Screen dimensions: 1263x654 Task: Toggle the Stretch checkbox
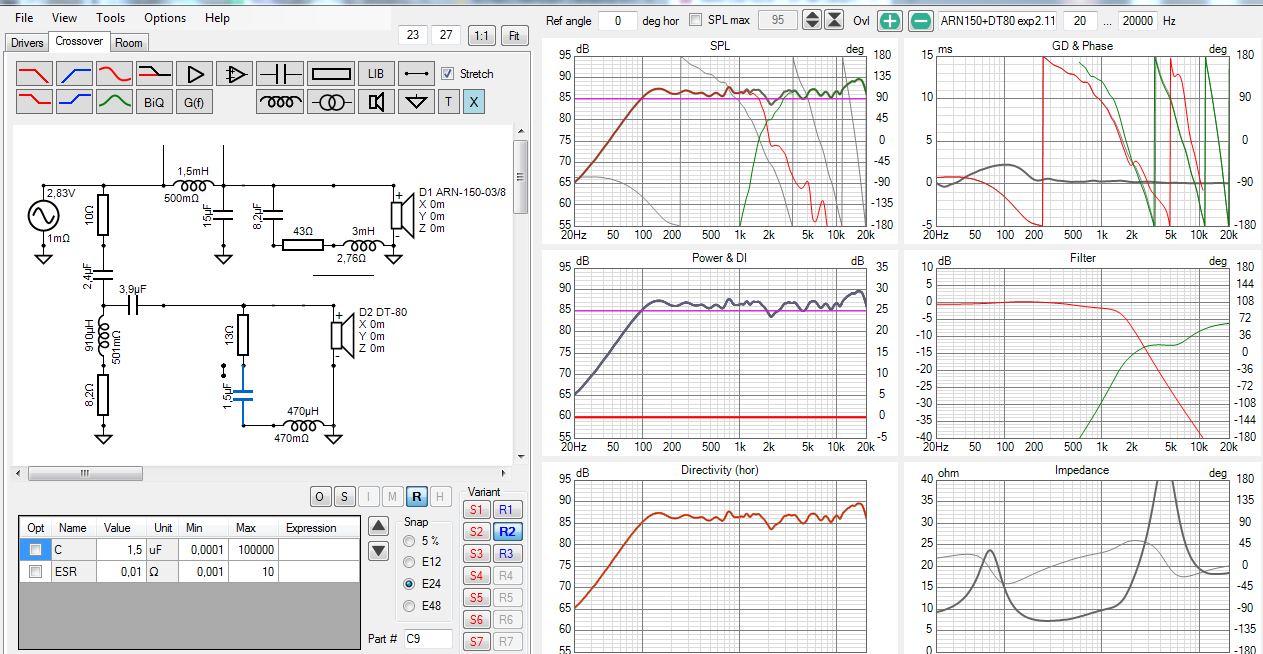(x=448, y=74)
